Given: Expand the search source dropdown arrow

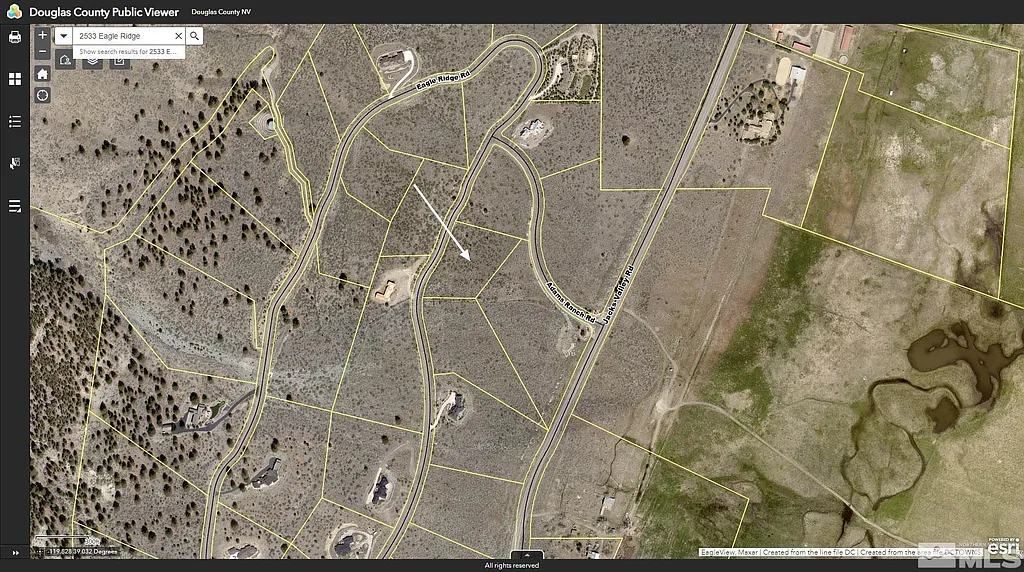Looking at the screenshot, I should pyautogui.click(x=65, y=36).
